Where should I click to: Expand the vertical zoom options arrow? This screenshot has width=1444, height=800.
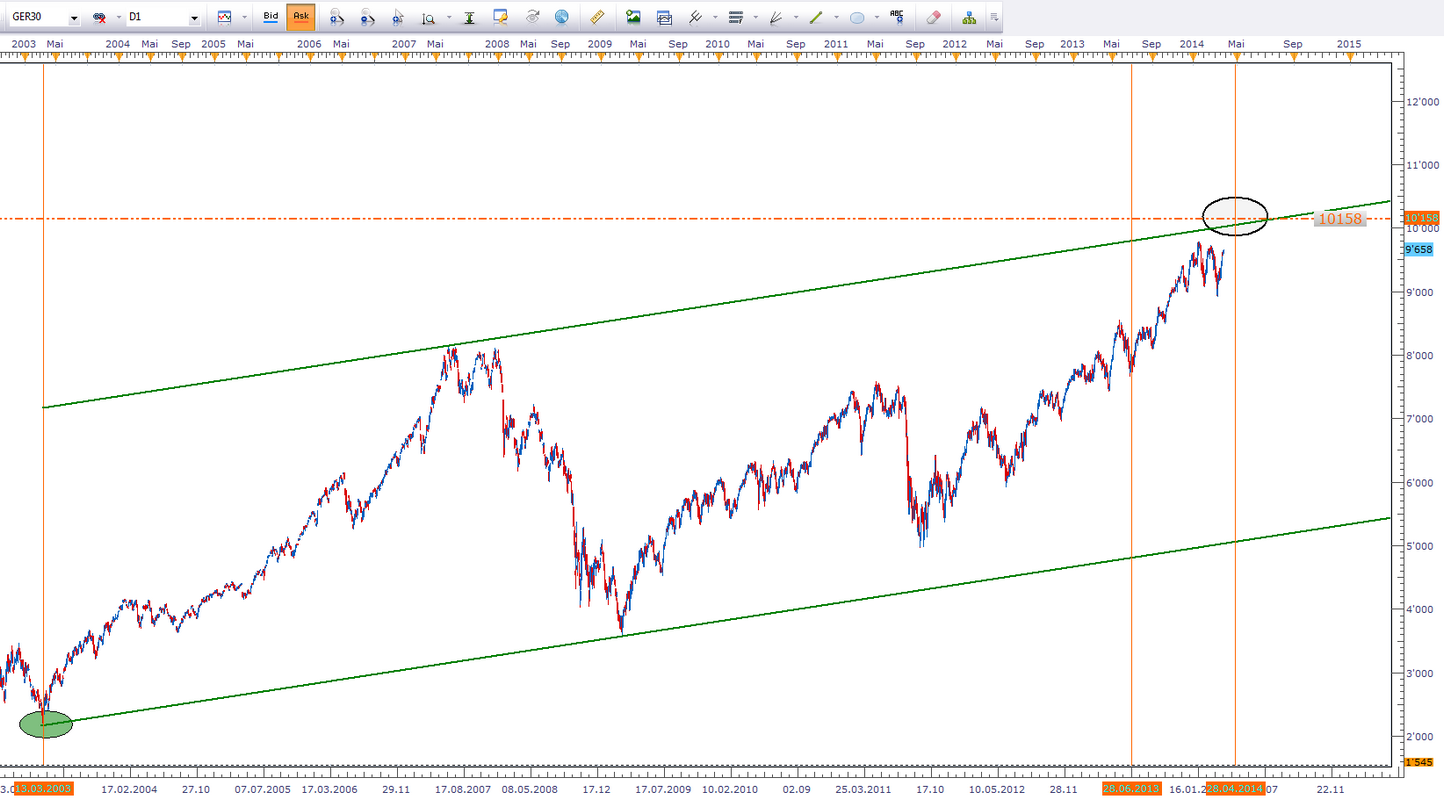(448, 17)
